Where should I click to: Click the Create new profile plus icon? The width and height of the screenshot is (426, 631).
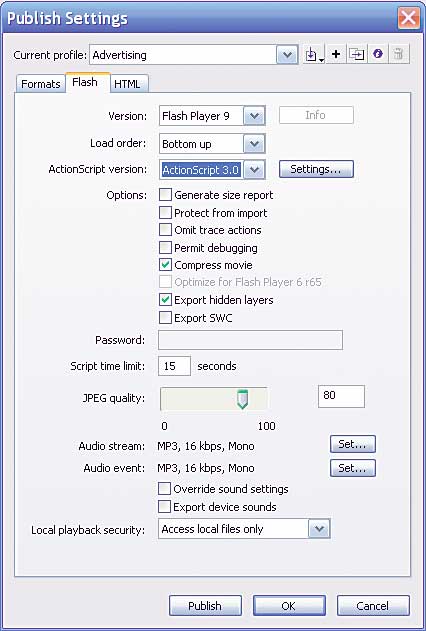point(336,54)
